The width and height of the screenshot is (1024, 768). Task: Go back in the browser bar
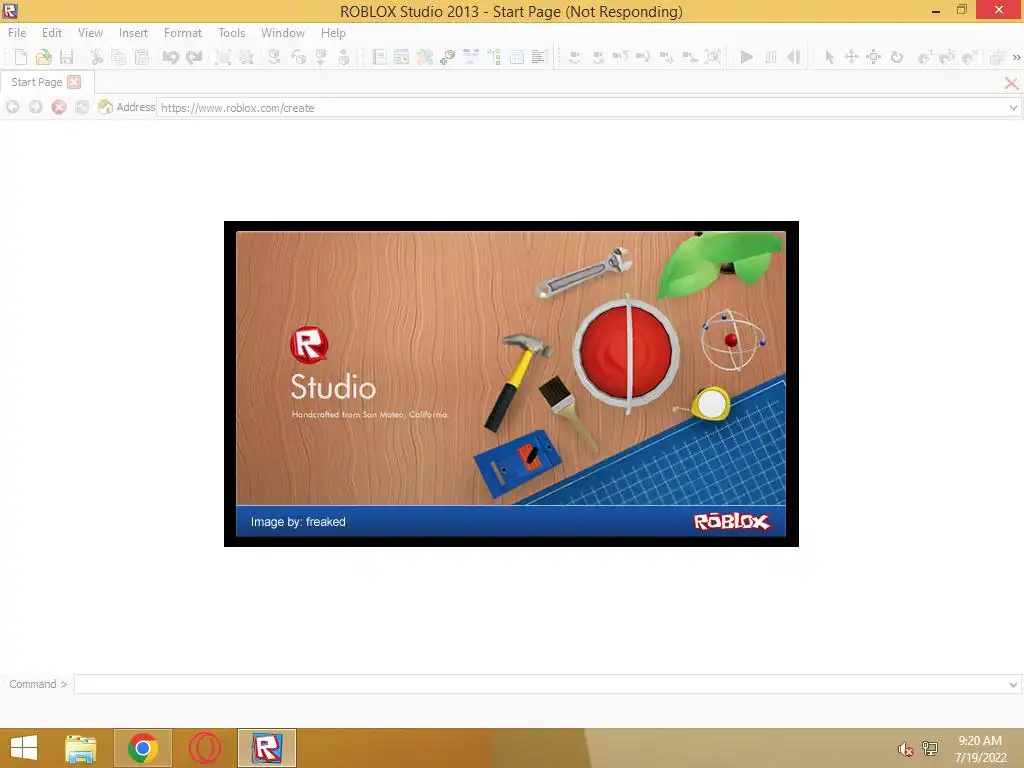pos(12,107)
